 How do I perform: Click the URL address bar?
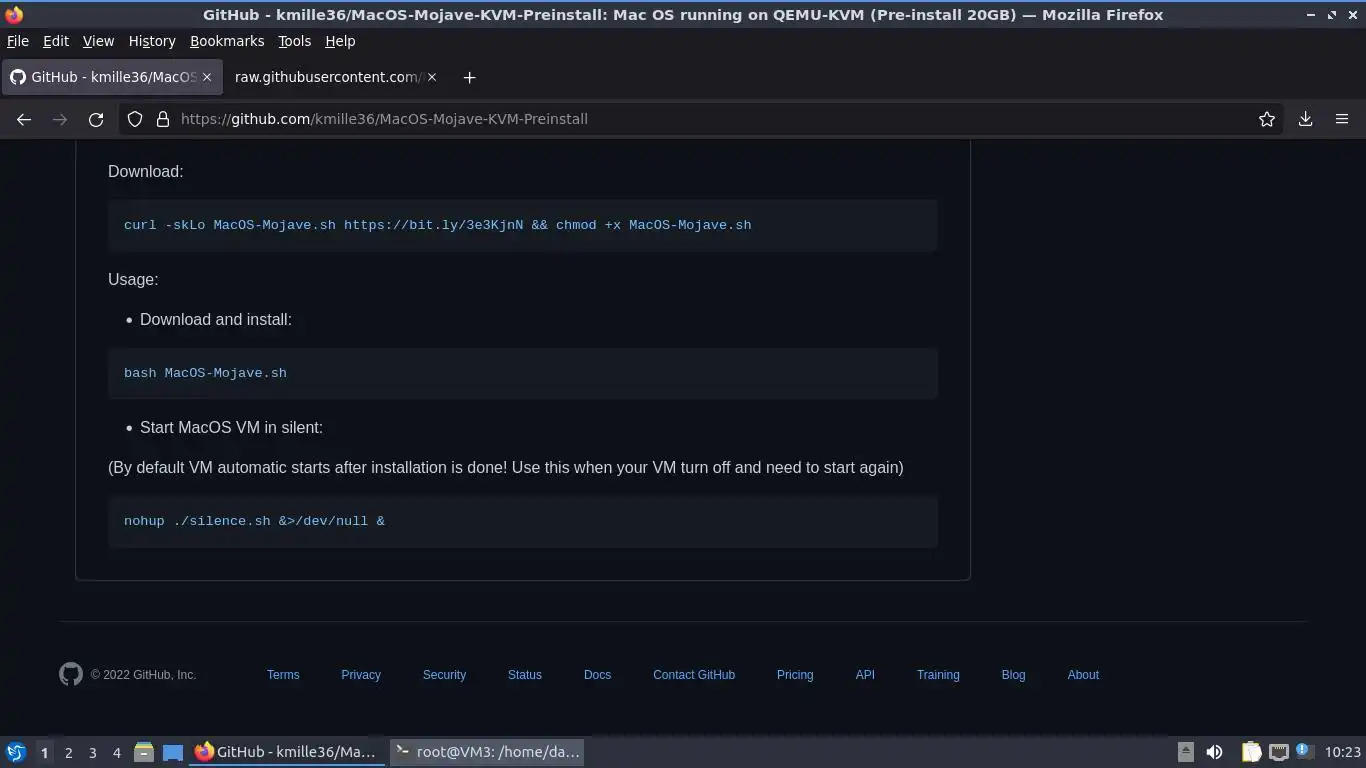pyautogui.click(x=700, y=119)
